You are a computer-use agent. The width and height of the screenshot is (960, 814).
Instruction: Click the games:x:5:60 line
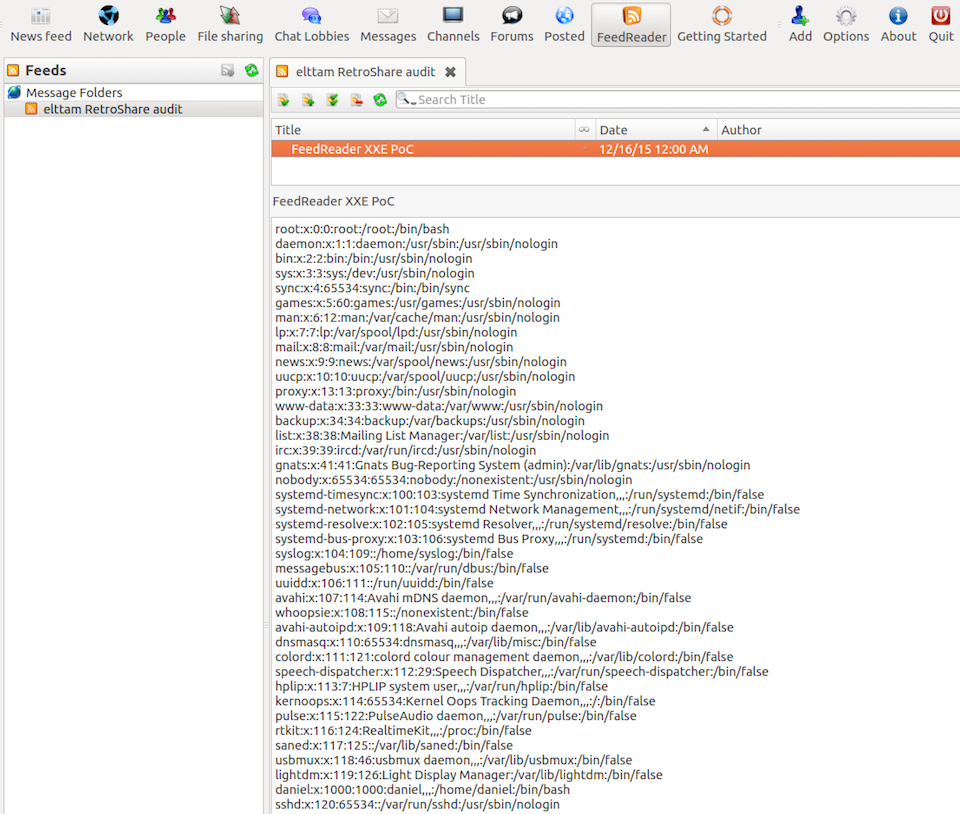tap(418, 302)
